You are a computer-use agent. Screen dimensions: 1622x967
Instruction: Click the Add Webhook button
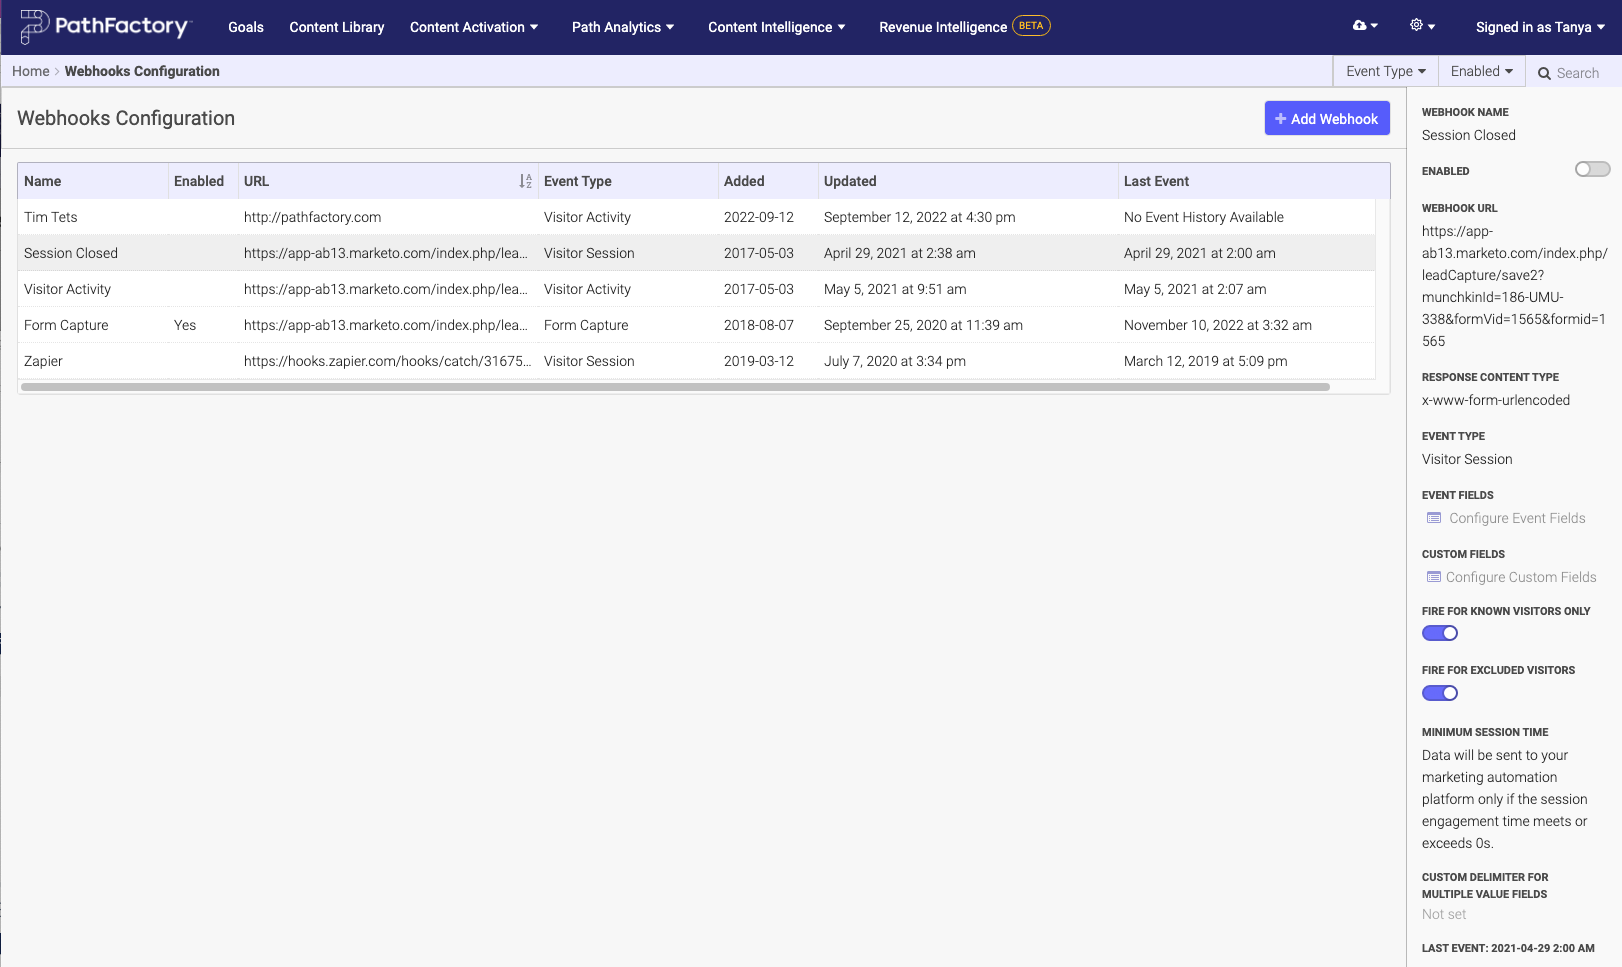coord(1327,118)
